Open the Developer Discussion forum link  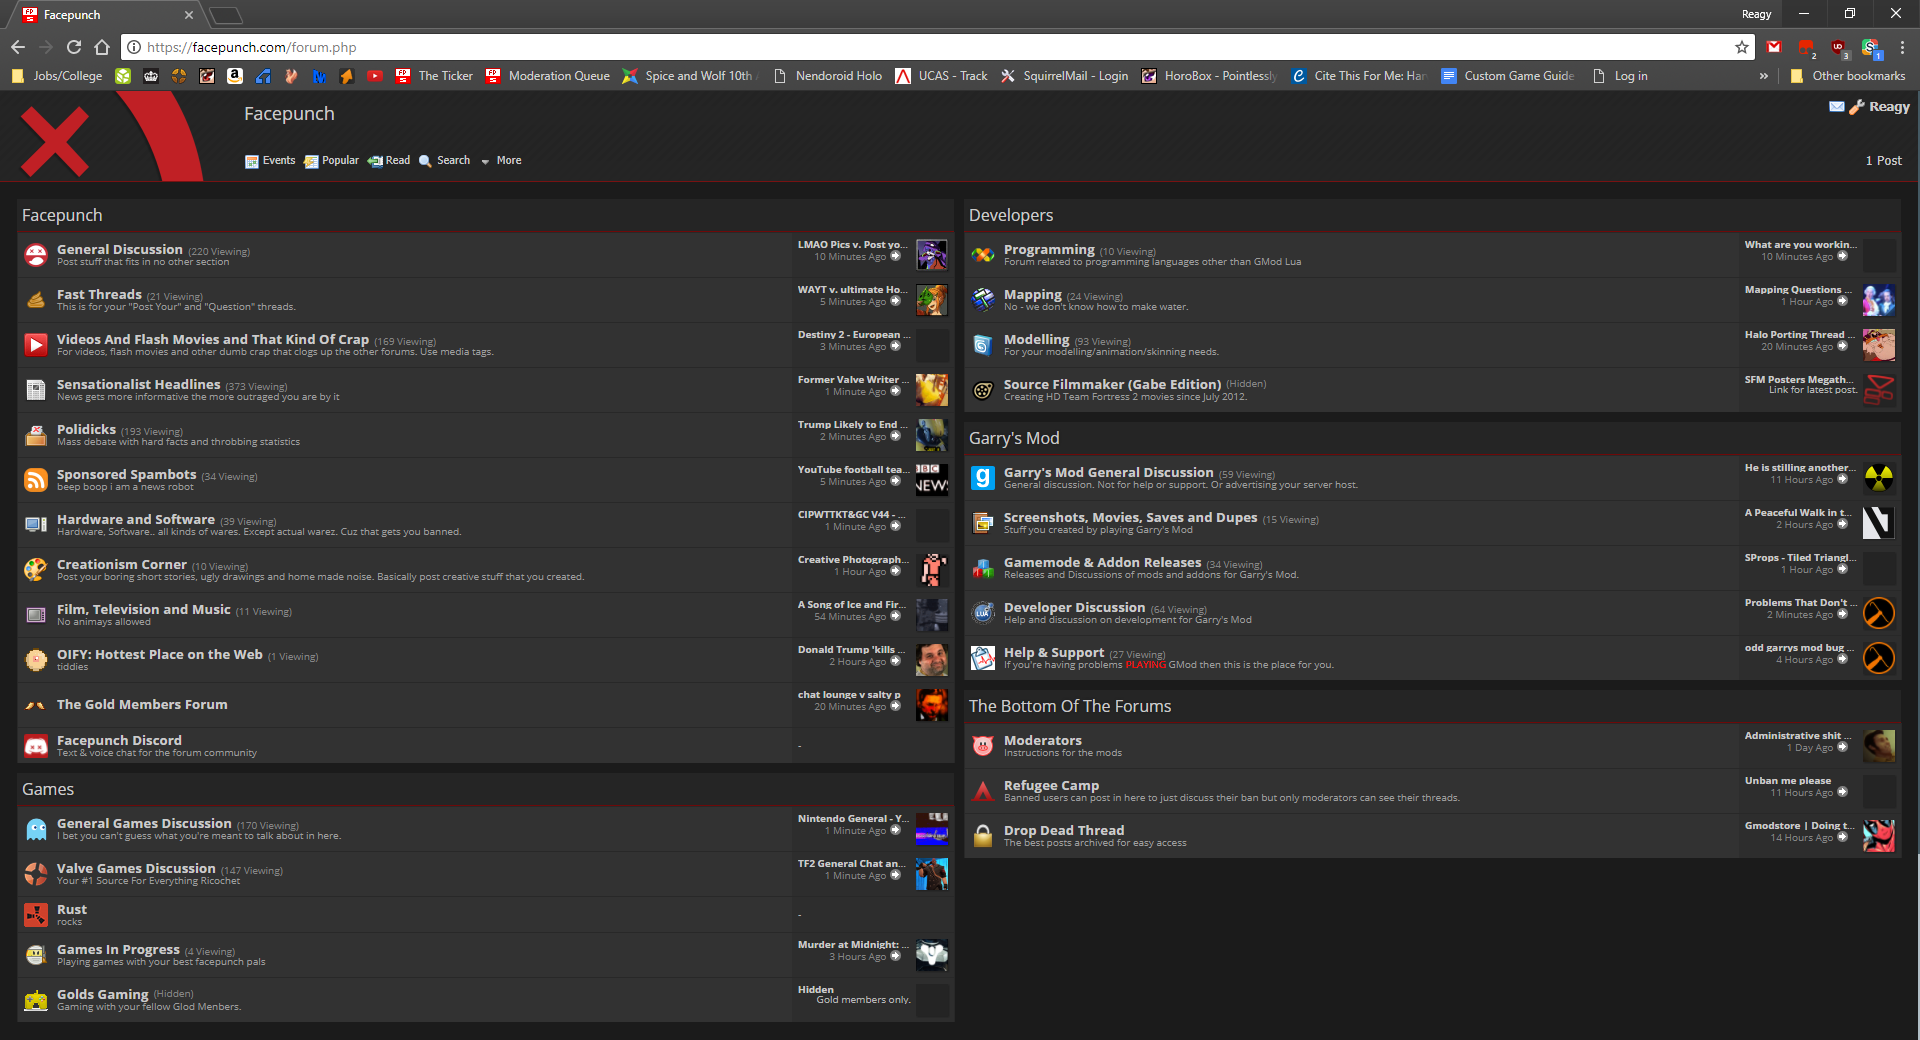tap(1074, 607)
